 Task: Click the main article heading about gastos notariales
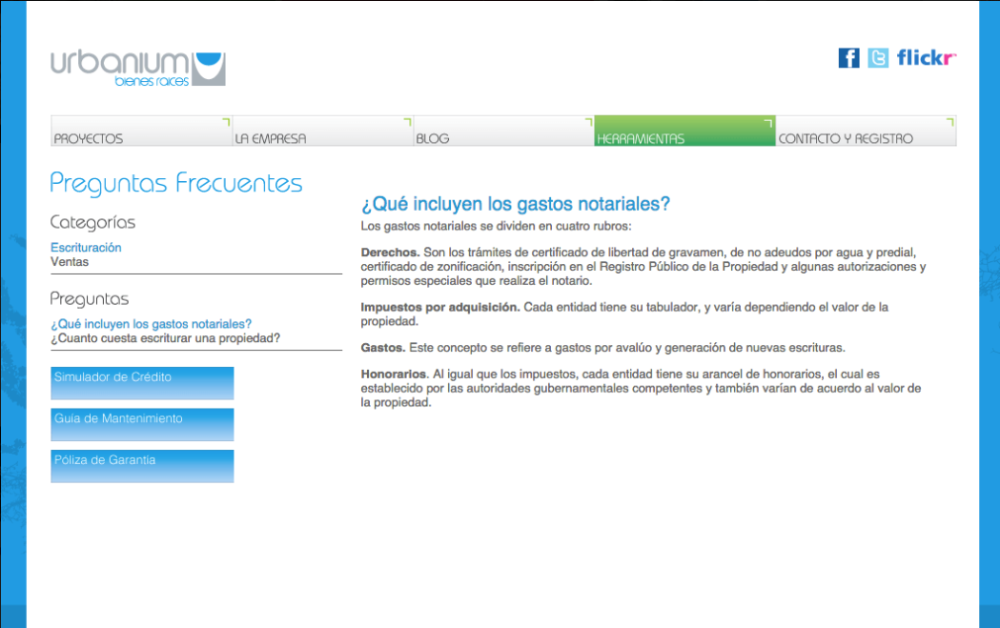(x=515, y=204)
